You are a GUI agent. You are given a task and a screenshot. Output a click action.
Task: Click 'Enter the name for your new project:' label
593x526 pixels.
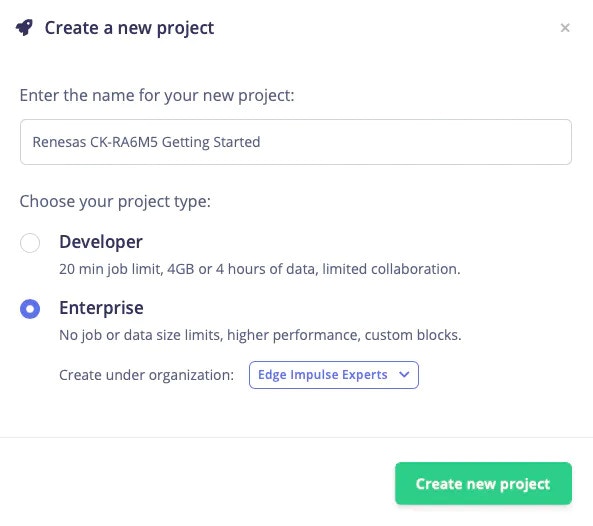point(157,96)
